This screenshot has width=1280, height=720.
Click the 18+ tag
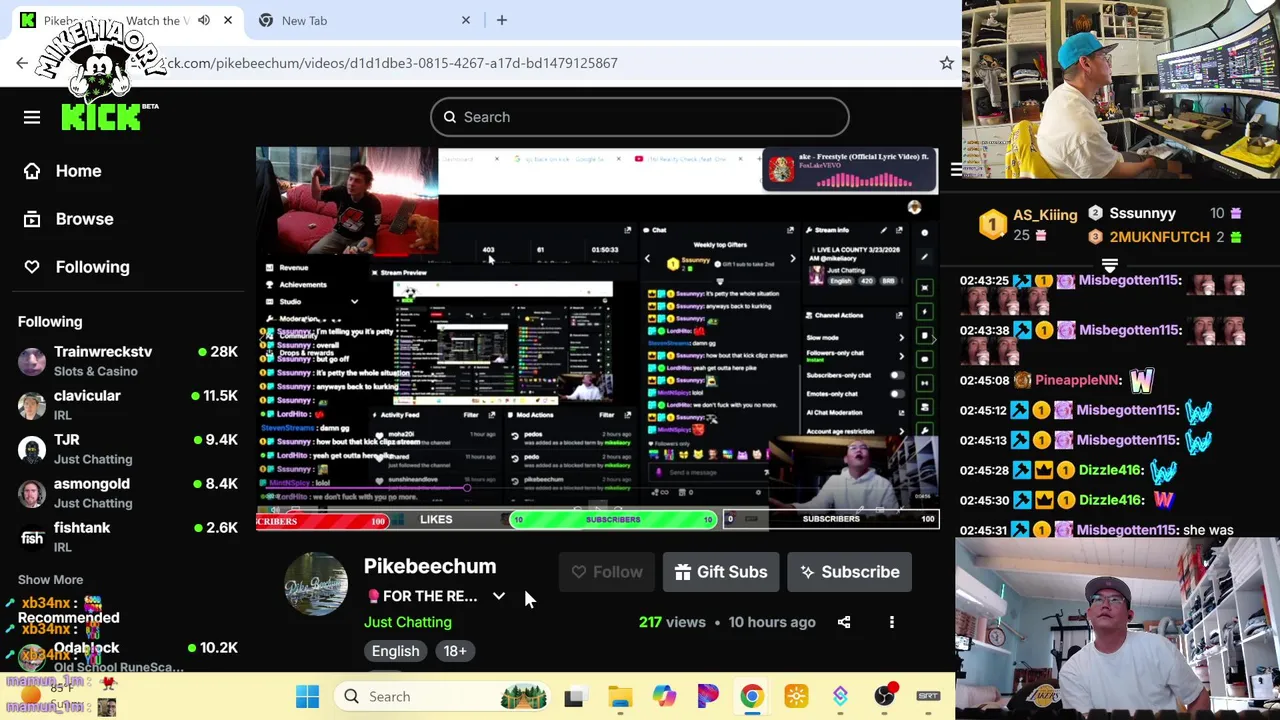(x=455, y=651)
